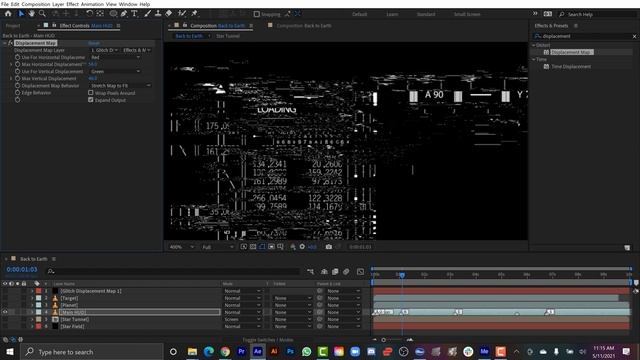The image size is (640, 360).
Task: Uncheck the Expand Output checkbox
Action: [91, 100]
